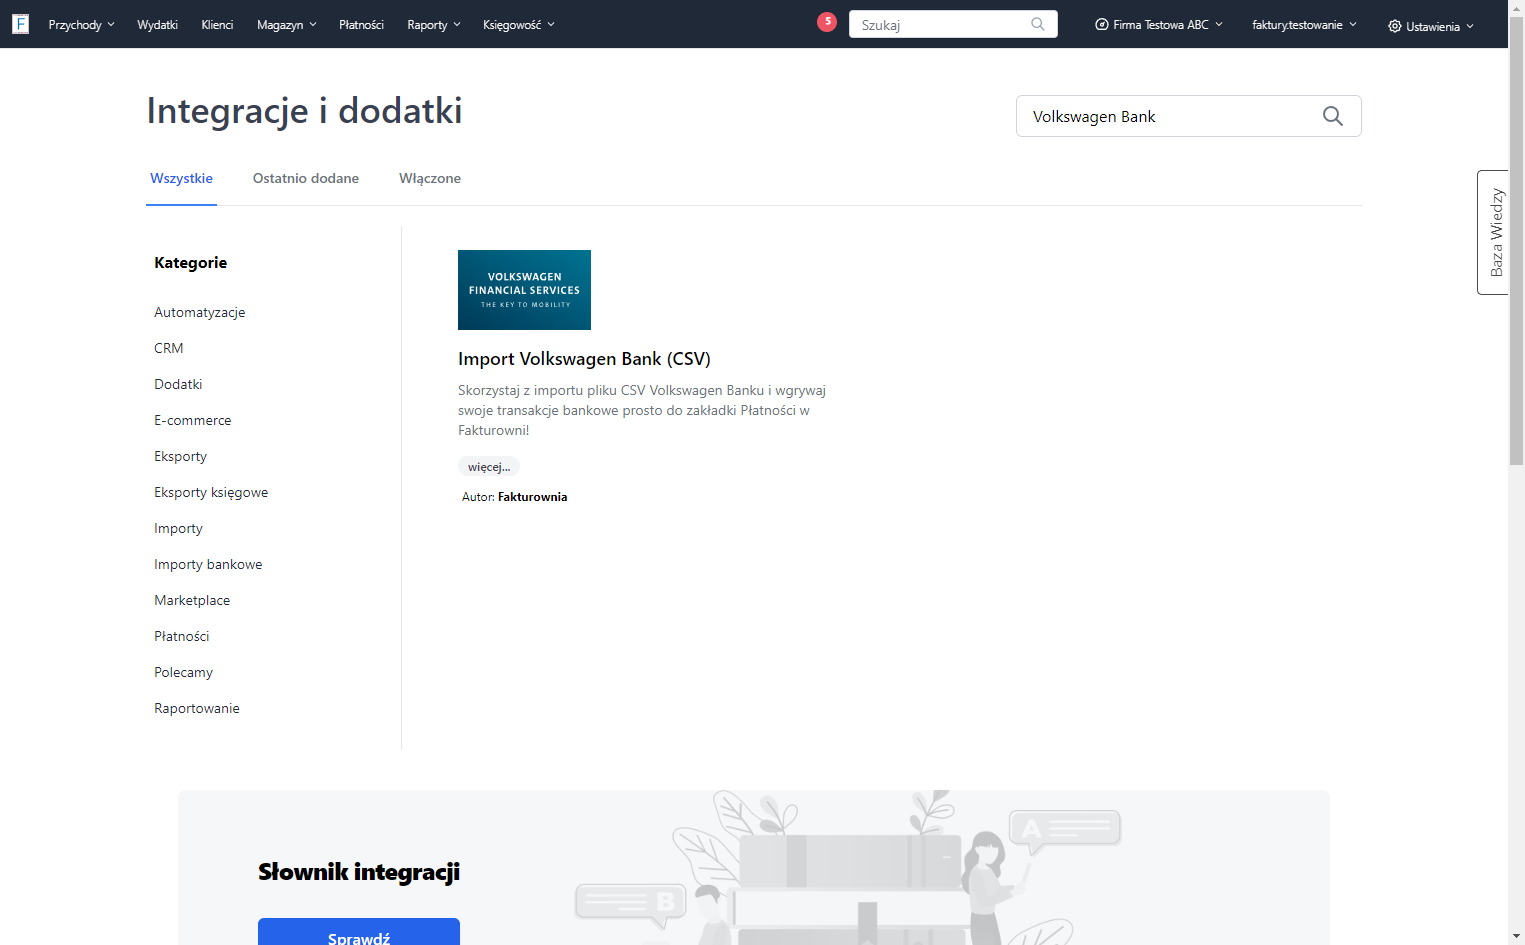1525x945 pixels.
Task: Expand the Raporty dropdown menu
Action: (434, 25)
